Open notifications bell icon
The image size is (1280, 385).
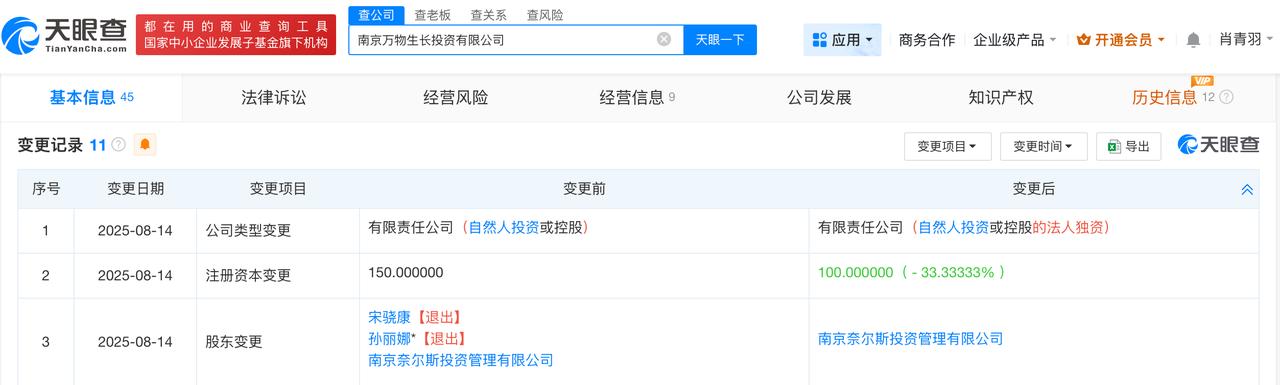pos(1193,40)
